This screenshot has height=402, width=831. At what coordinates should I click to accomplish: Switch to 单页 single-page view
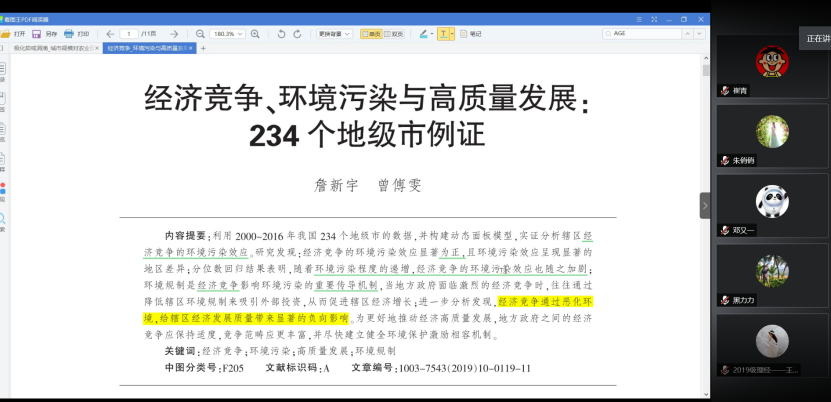pyautogui.click(x=371, y=34)
